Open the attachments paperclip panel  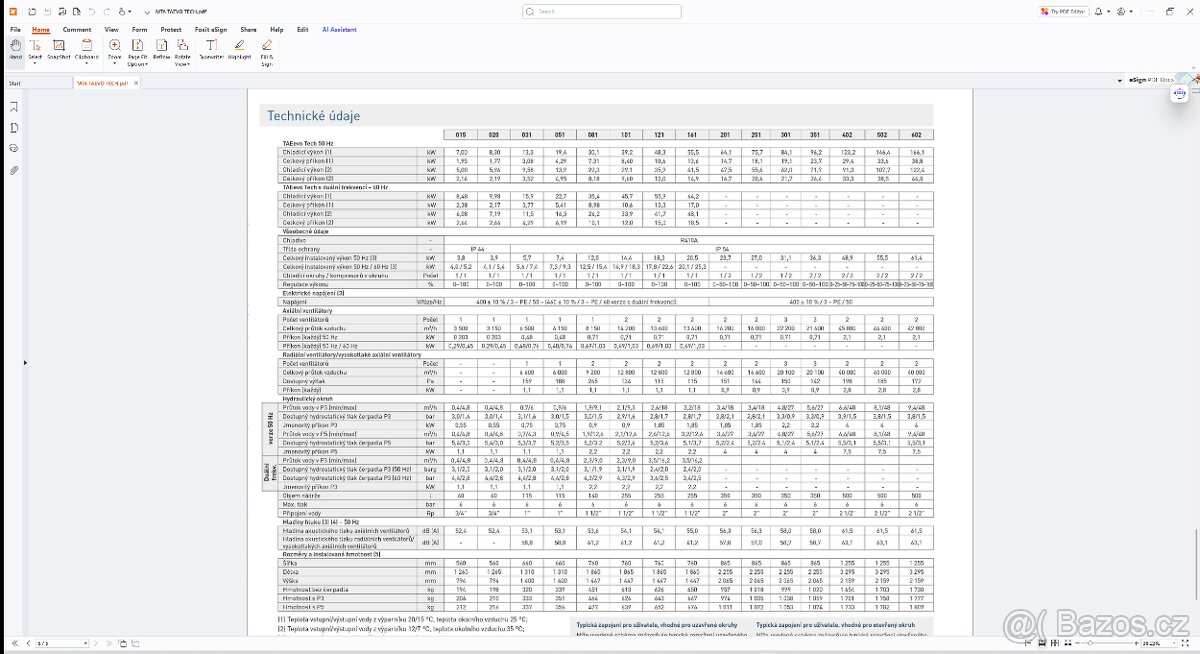click(x=14, y=170)
